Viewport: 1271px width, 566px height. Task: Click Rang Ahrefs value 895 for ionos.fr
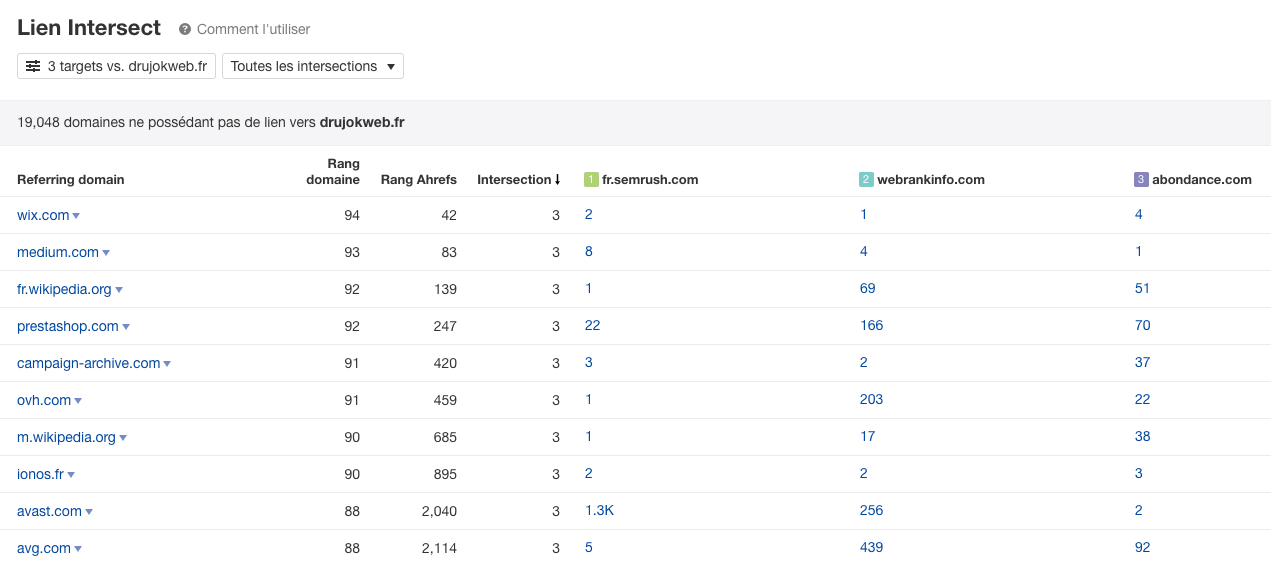445,474
